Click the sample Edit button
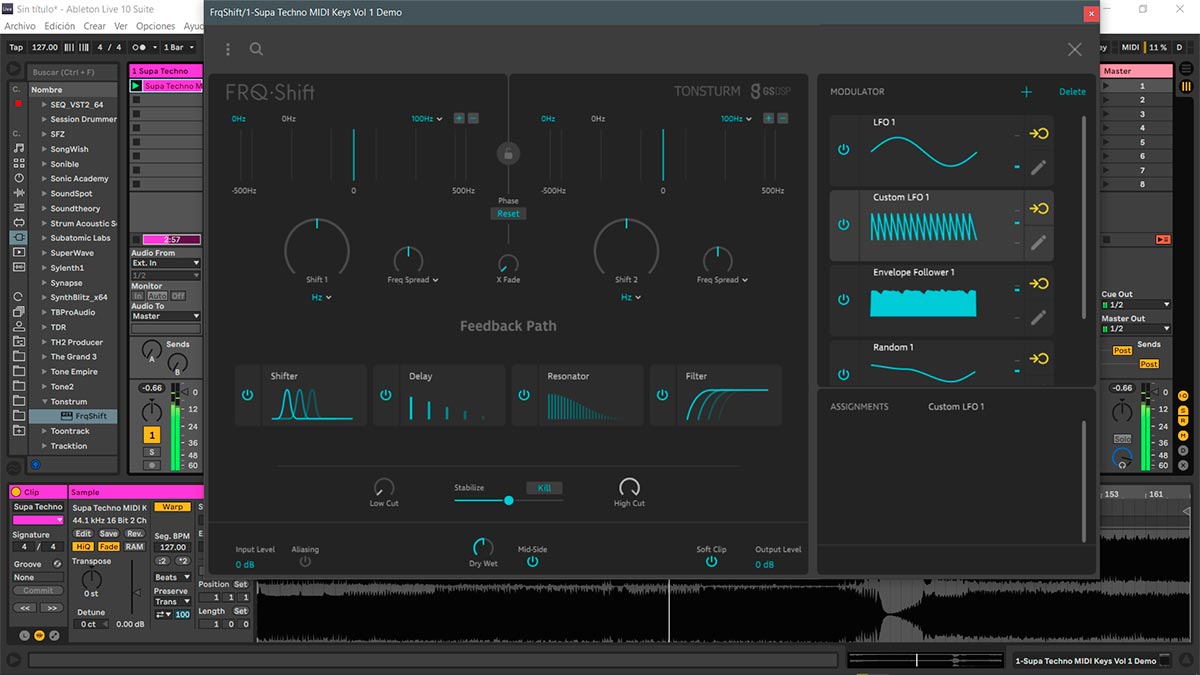The width and height of the screenshot is (1200, 675). (x=83, y=533)
